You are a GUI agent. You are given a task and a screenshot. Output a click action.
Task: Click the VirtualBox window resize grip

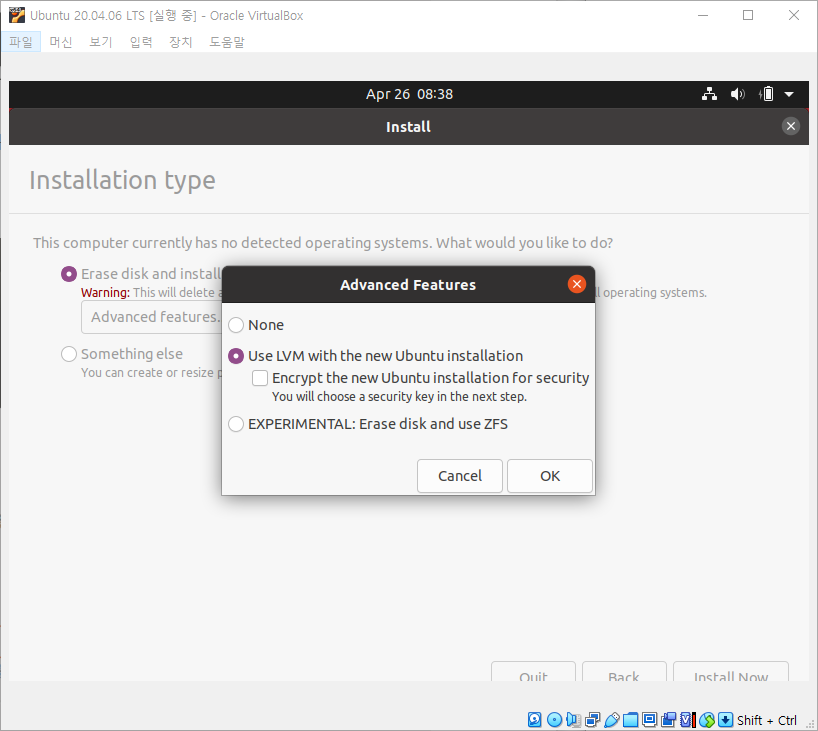811,724
